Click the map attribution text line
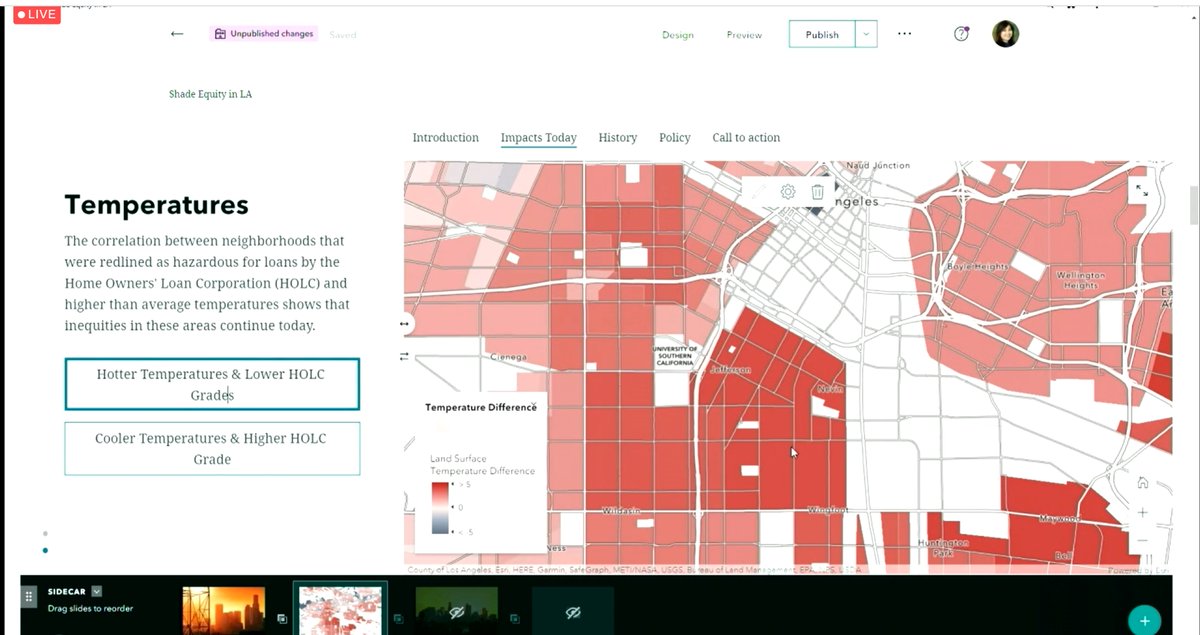1200x635 pixels. (634, 570)
